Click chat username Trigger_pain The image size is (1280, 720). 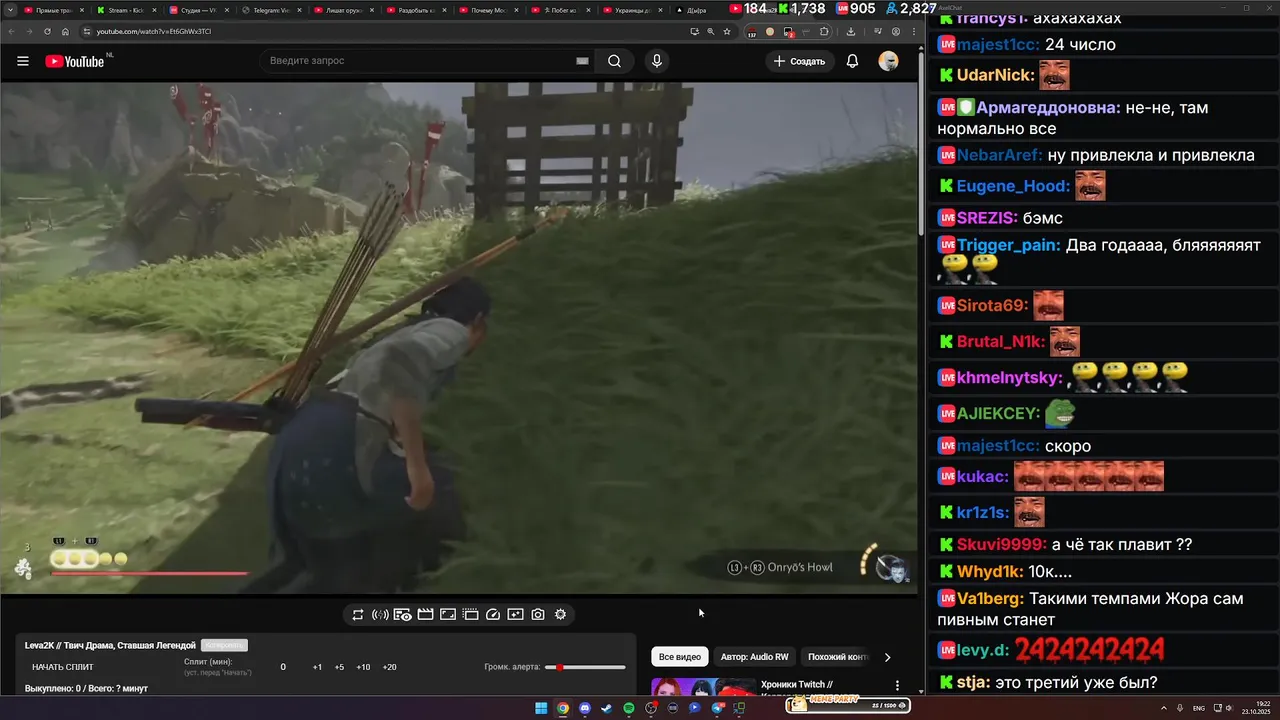(1008, 245)
